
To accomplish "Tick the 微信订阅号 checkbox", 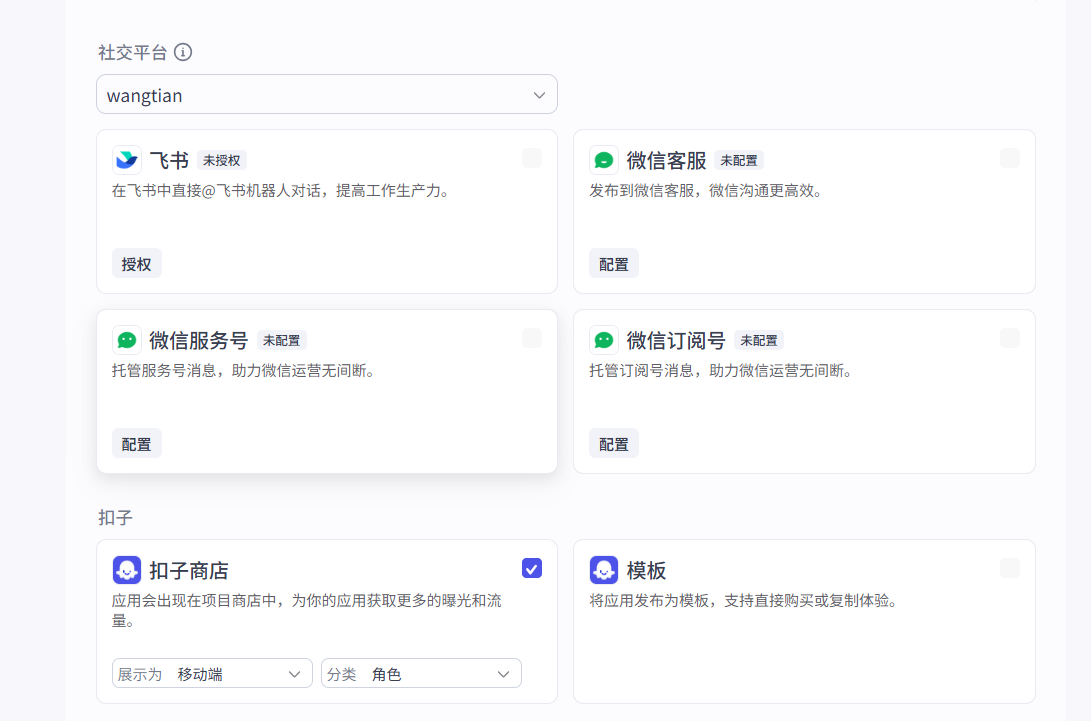I will click(x=1010, y=338).
